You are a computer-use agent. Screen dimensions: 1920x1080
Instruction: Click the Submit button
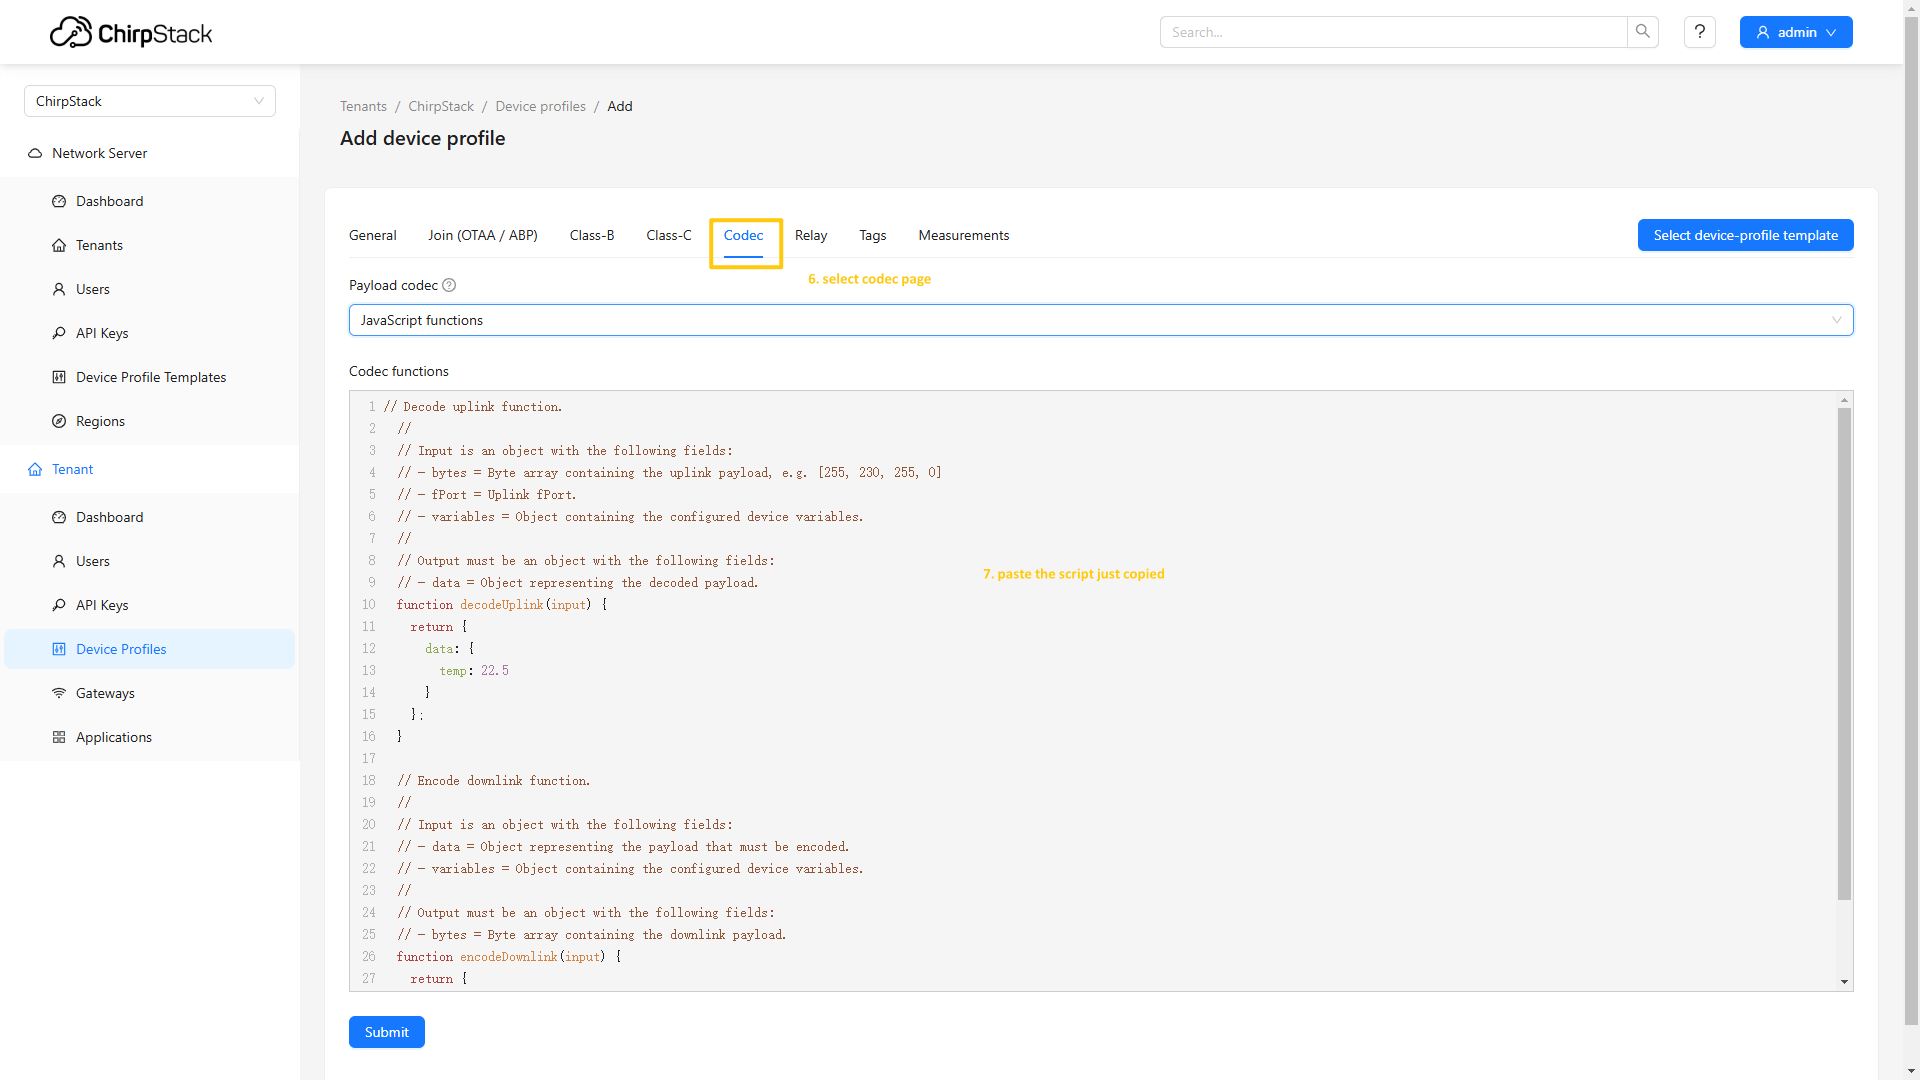pyautogui.click(x=386, y=1032)
